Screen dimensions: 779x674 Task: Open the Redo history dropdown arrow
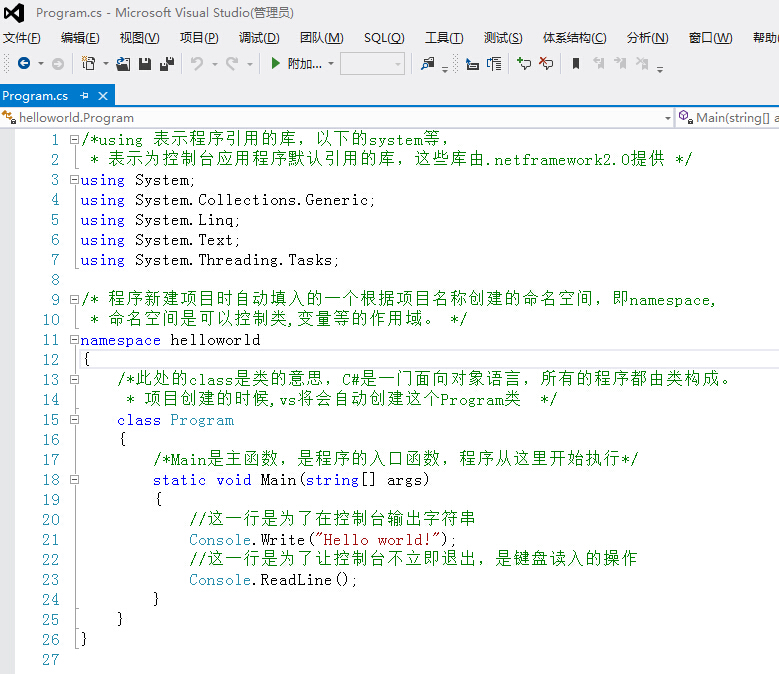click(x=249, y=64)
